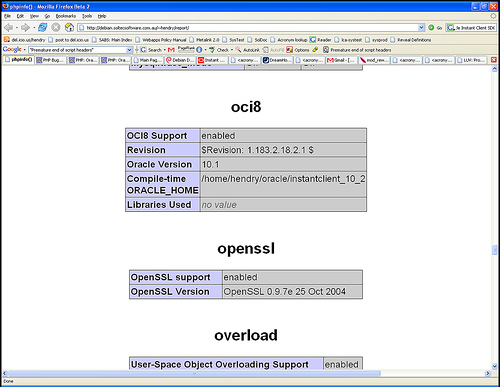Click the Google toolbar Search button
This screenshot has width=500, height=387.
(151, 50)
